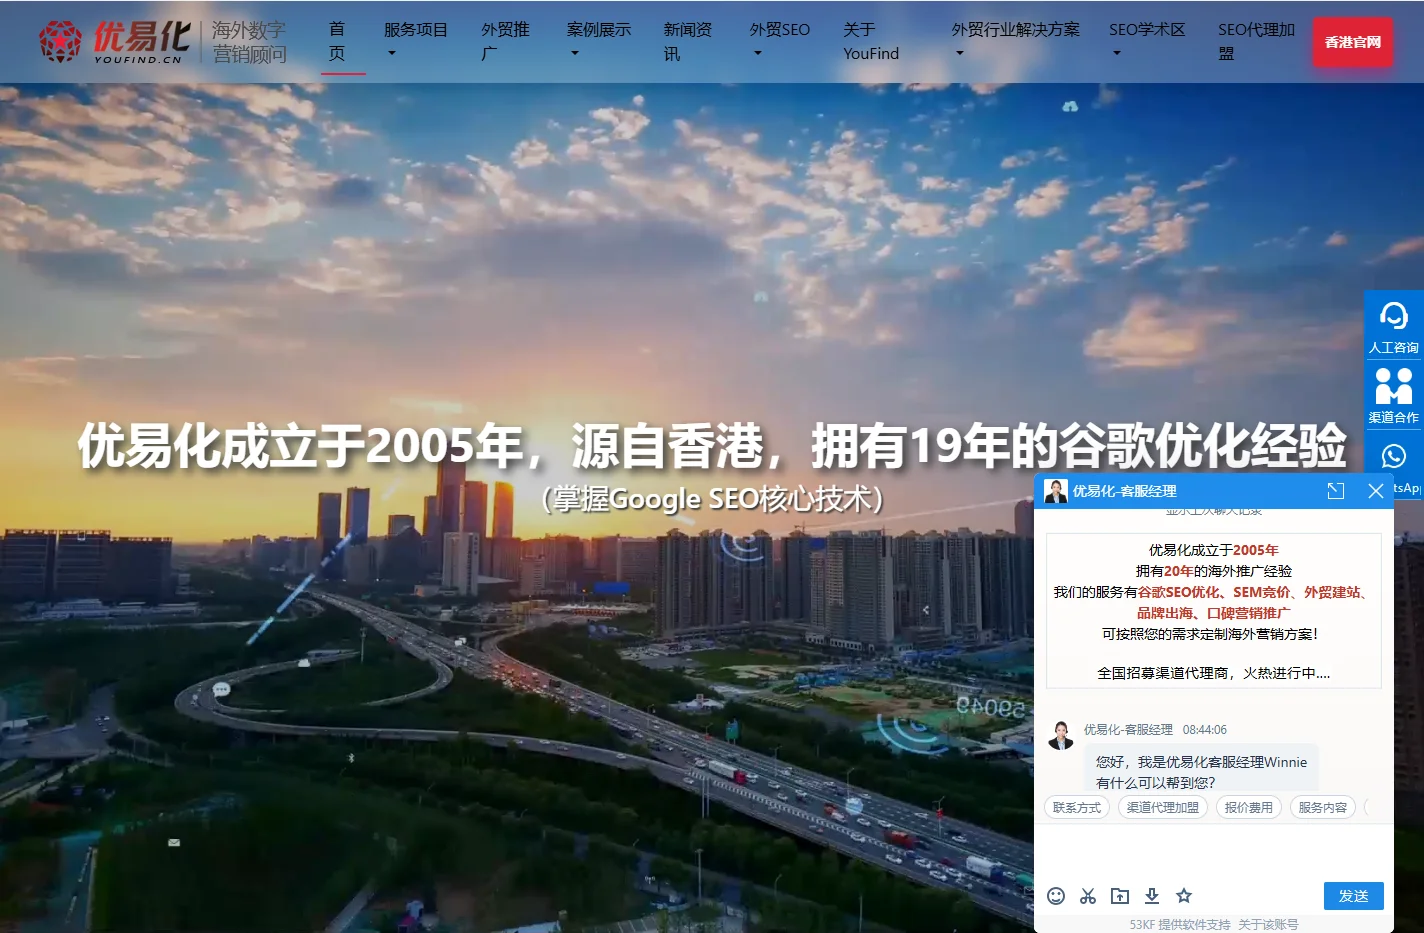Expand the 服务项目 dropdown menu
The height and width of the screenshot is (933, 1424).
(416, 41)
